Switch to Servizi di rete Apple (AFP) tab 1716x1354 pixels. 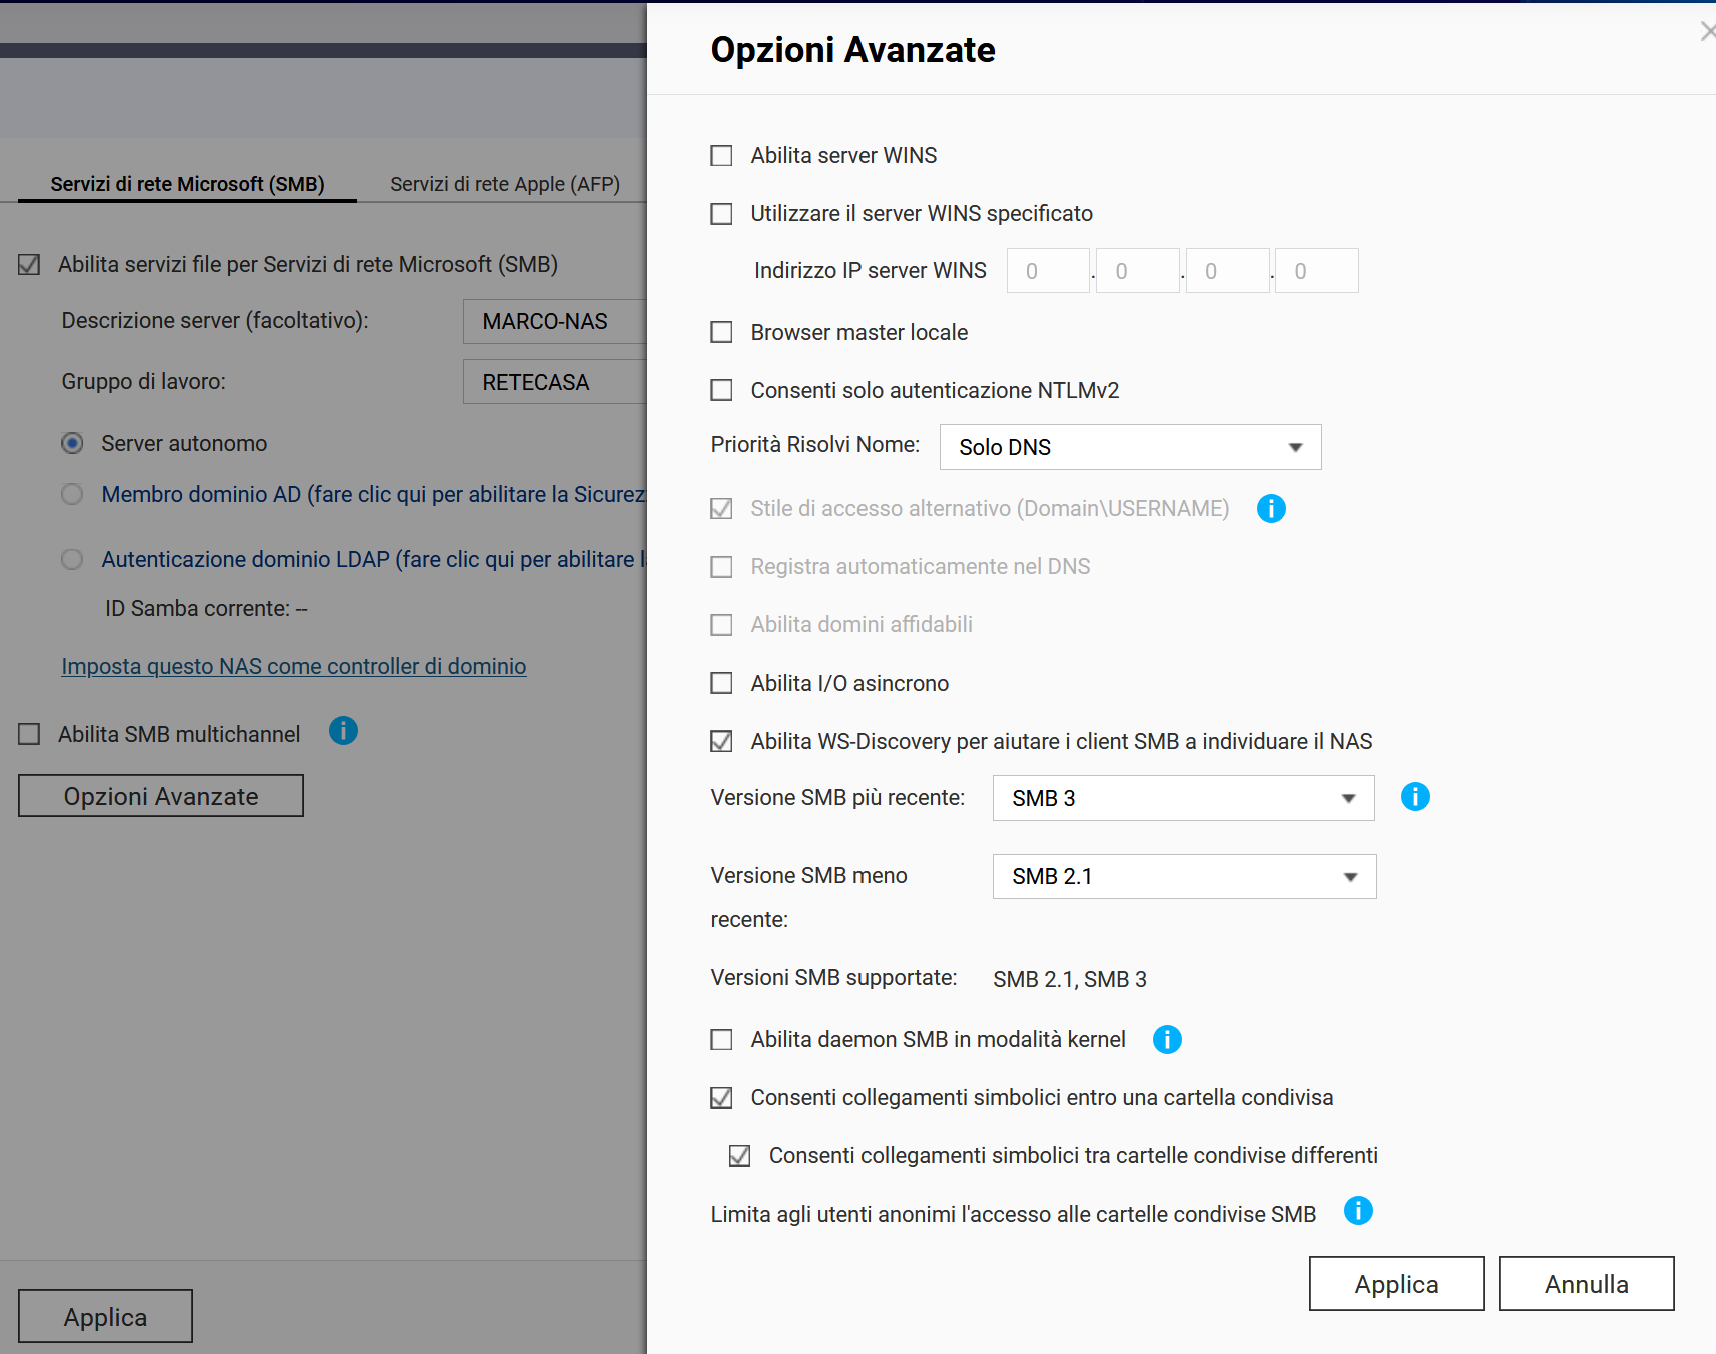pos(504,184)
